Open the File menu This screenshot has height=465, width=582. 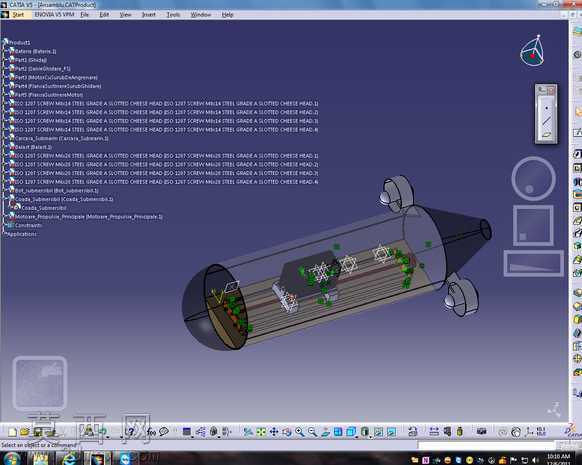(x=84, y=15)
